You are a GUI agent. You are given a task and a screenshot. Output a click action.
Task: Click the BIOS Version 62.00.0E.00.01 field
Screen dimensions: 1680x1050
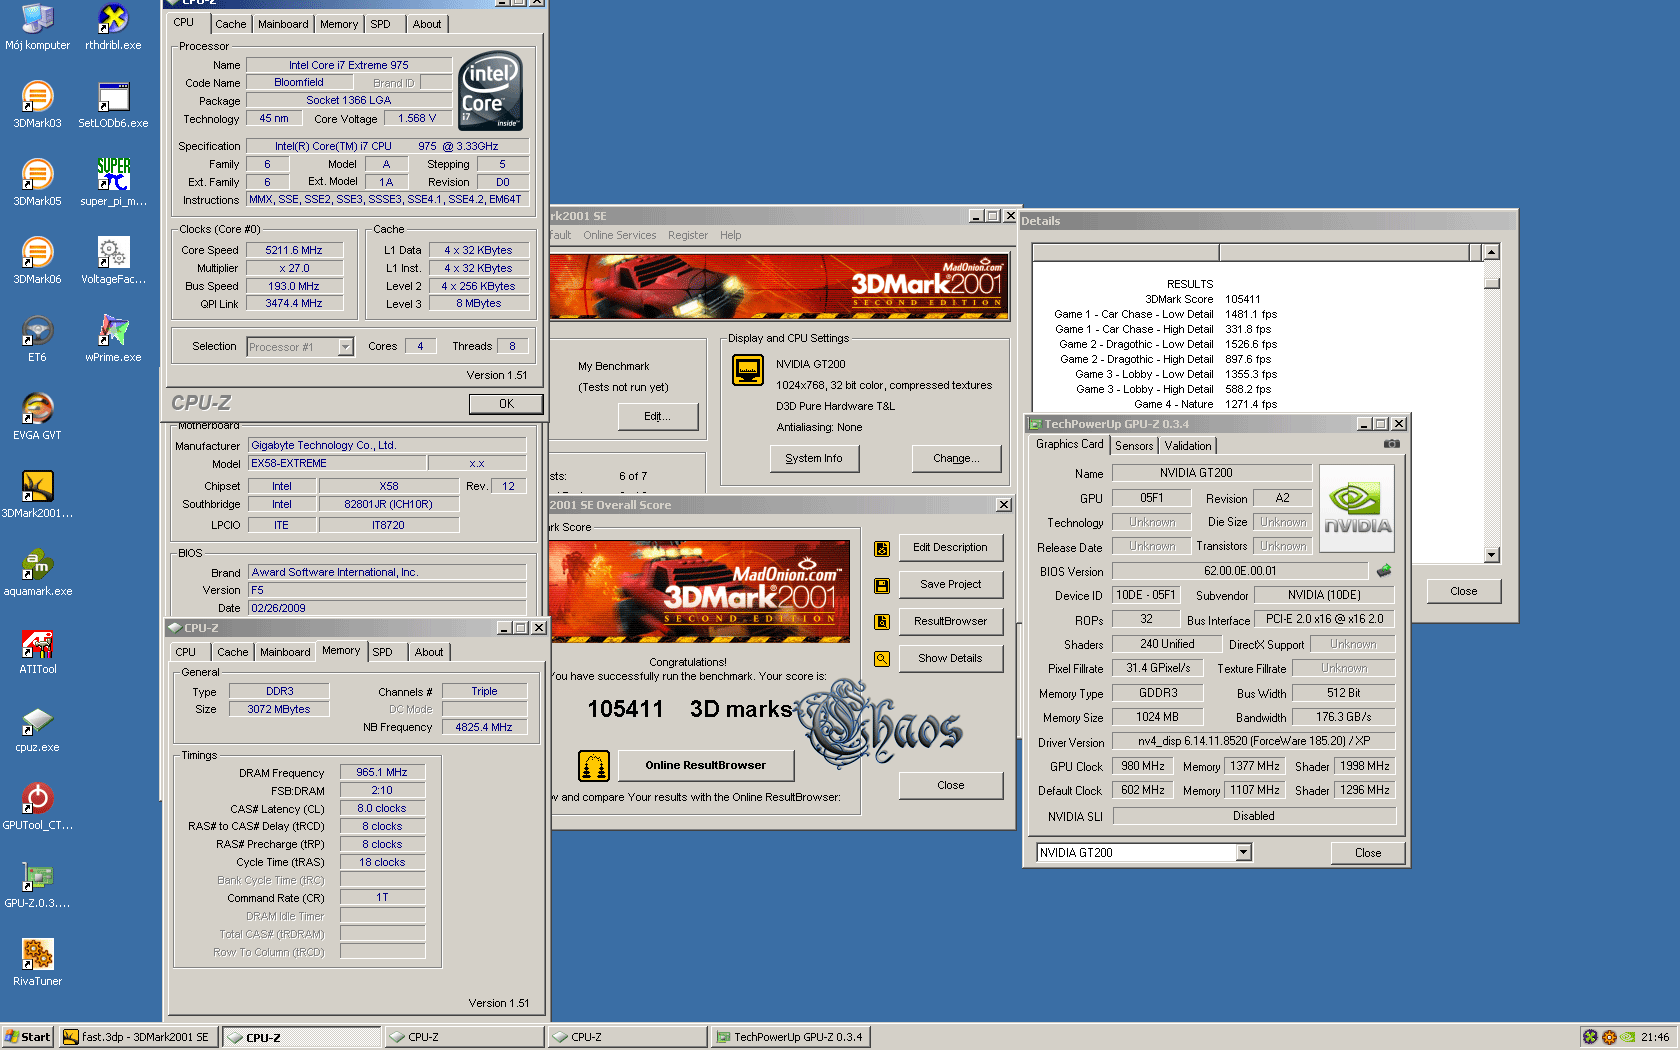[x=1240, y=571]
